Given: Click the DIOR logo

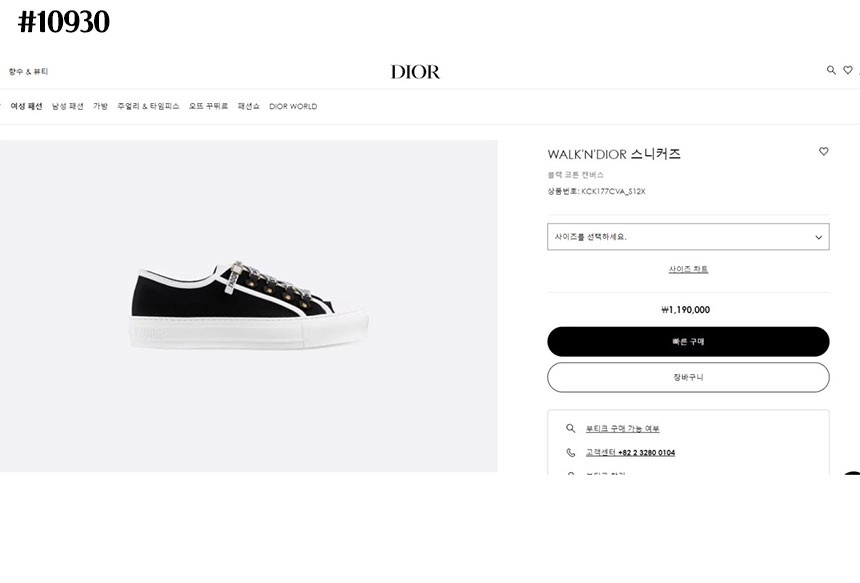Looking at the screenshot, I should click(x=415, y=72).
